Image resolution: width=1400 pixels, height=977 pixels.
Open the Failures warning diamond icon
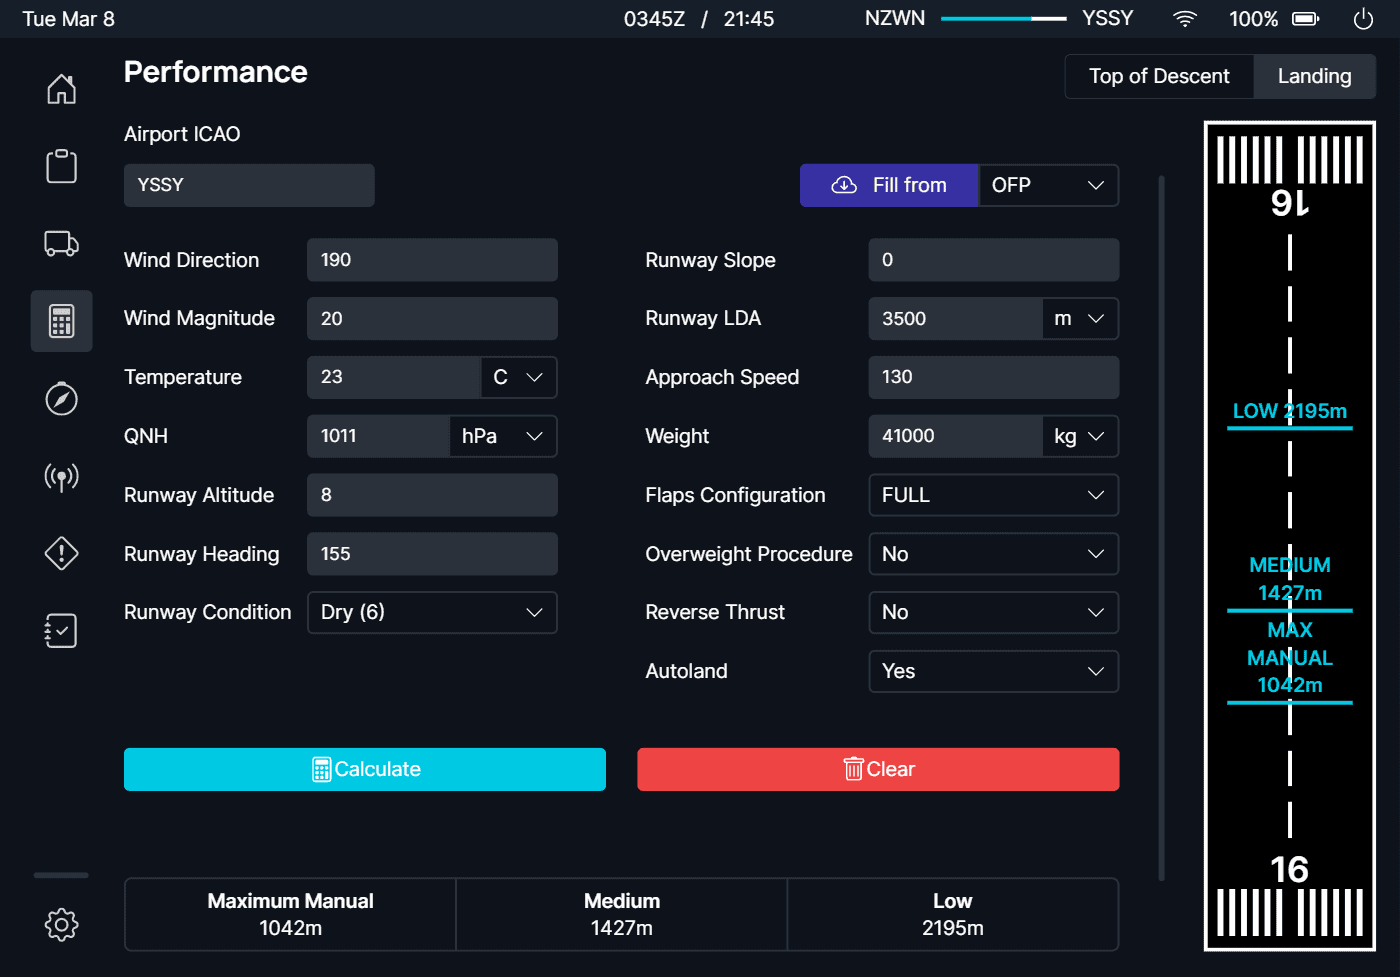point(61,553)
